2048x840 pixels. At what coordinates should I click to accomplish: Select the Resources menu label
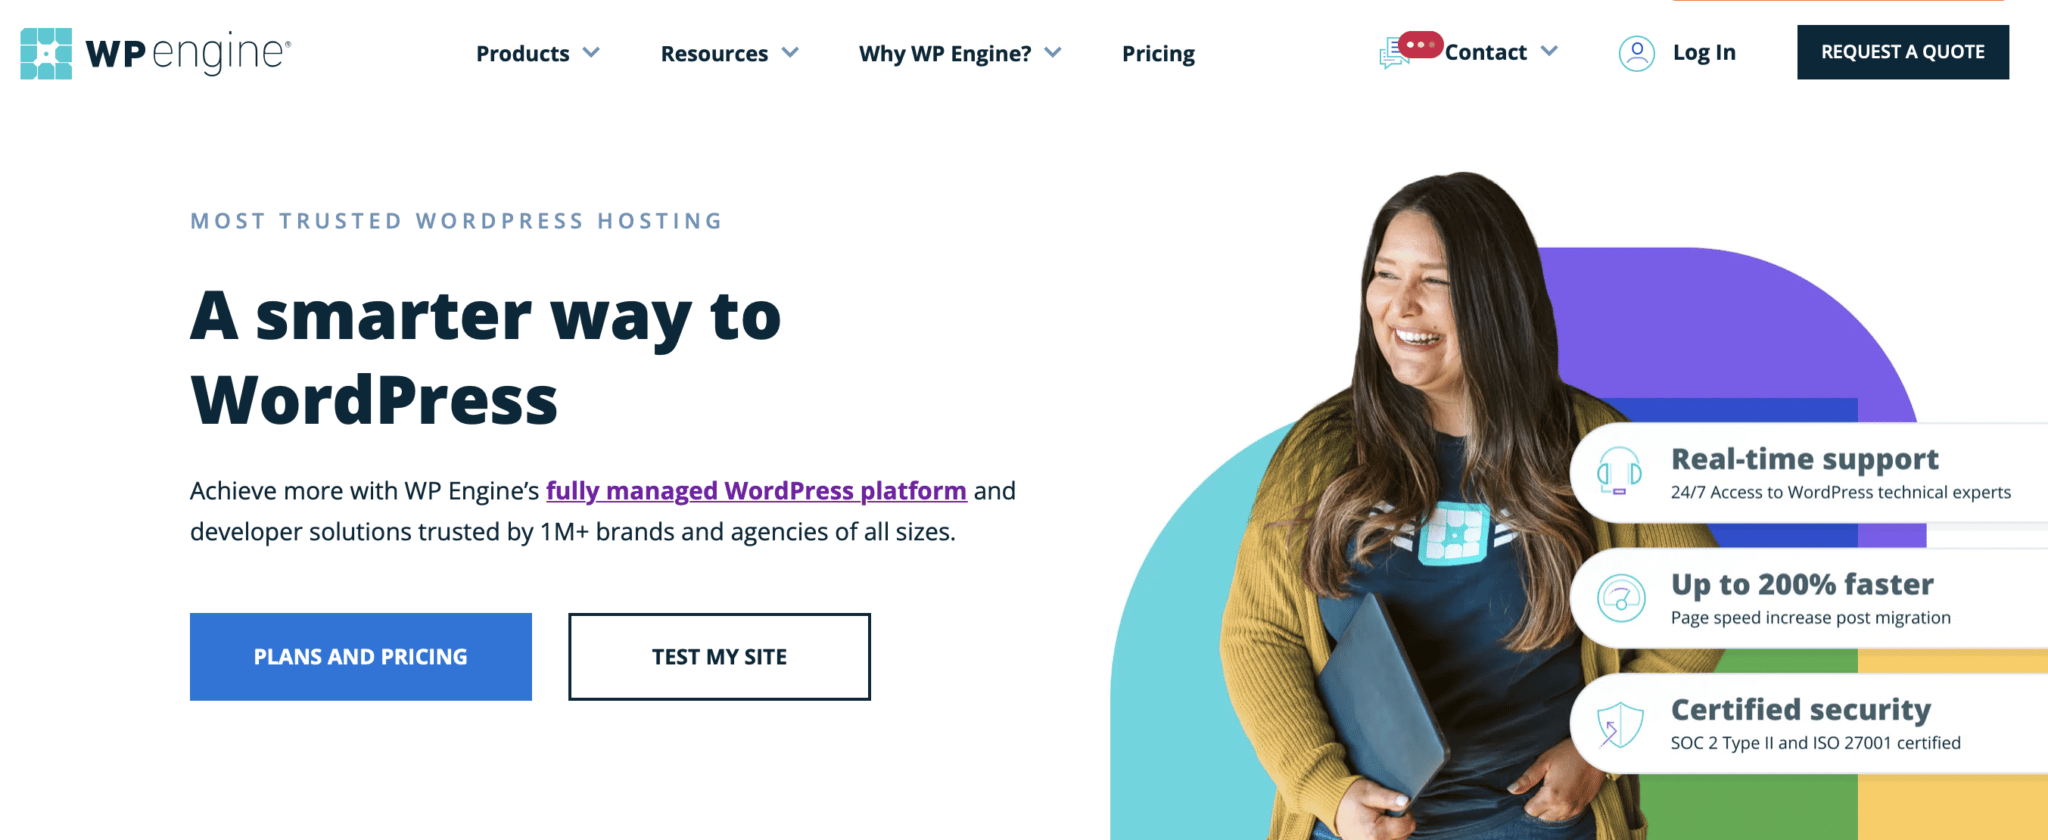point(714,53)
